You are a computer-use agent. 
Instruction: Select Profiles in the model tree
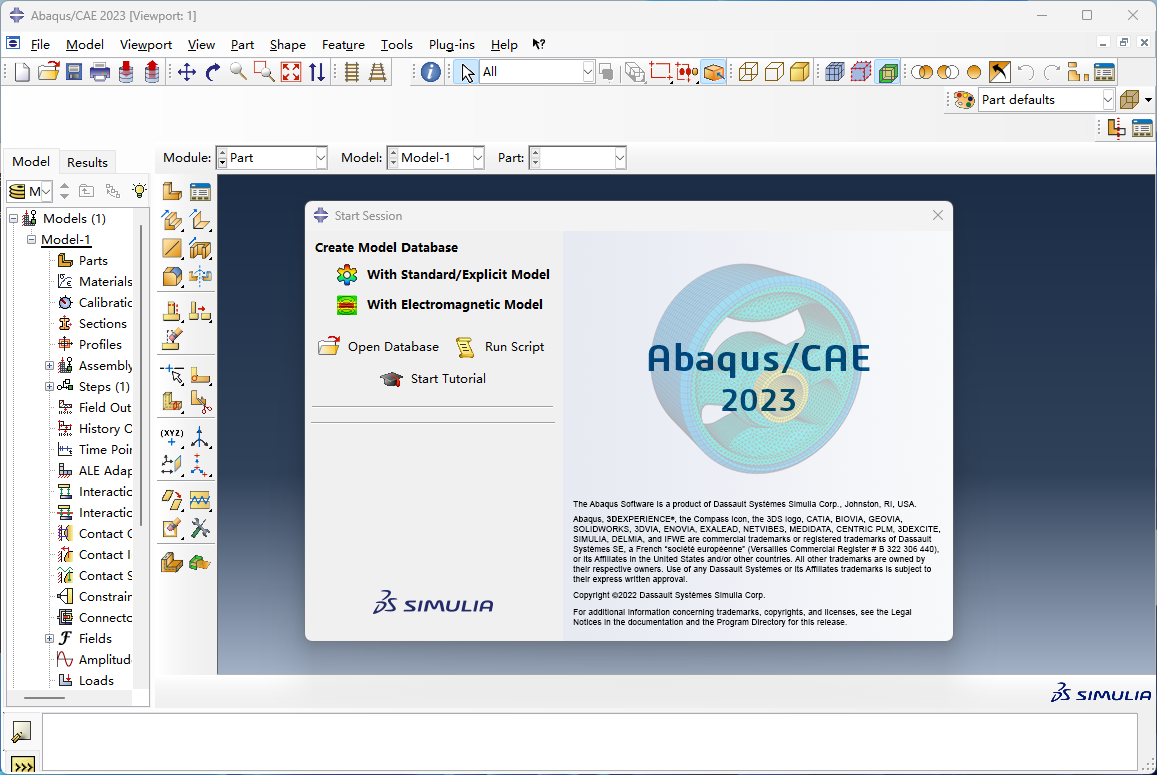pos(100,345)
